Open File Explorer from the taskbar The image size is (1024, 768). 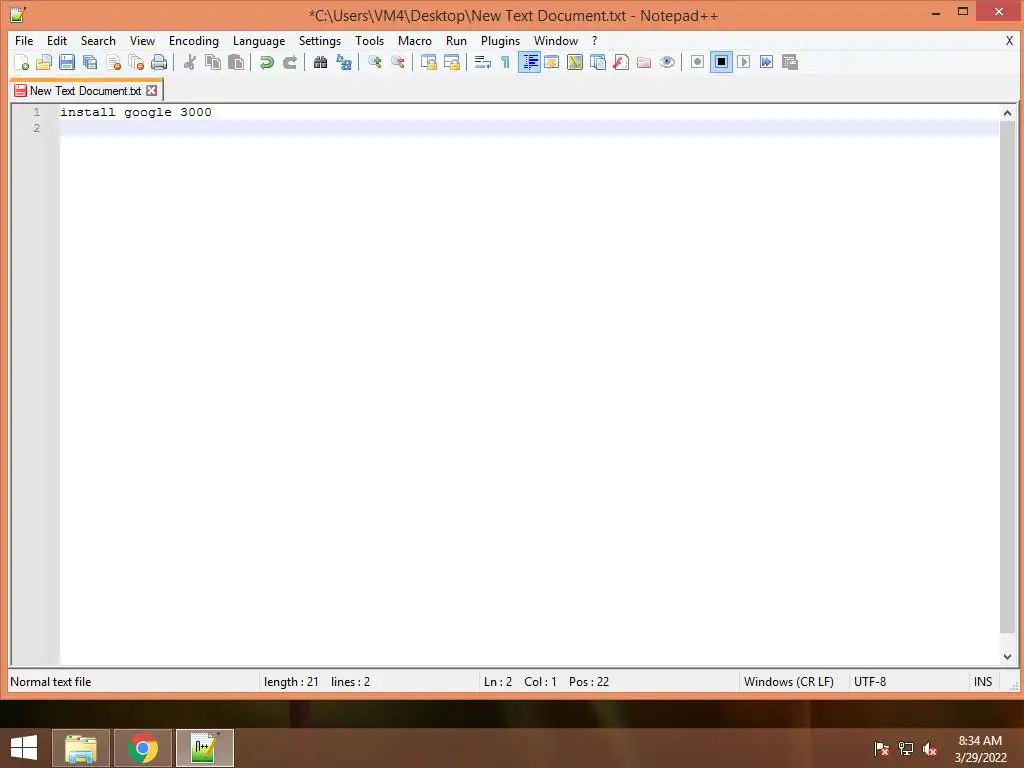coord(80,748)
